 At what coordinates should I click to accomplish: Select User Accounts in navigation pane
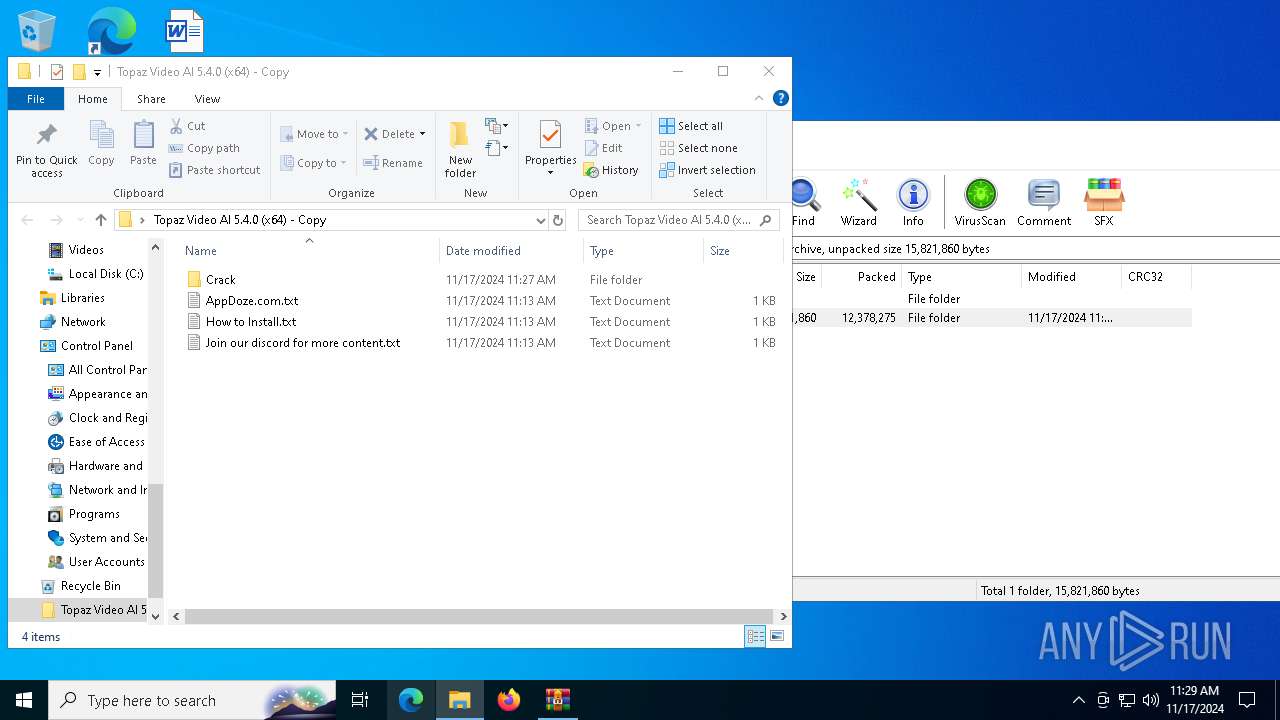click(106, 562)
